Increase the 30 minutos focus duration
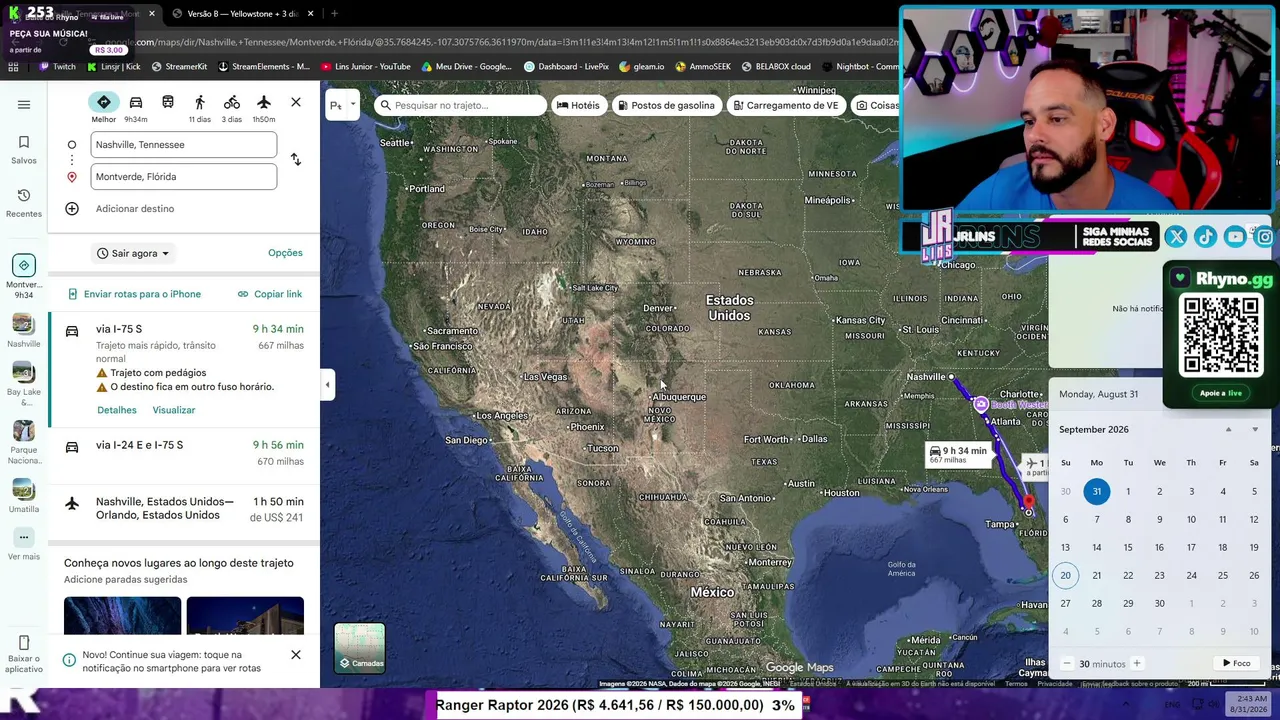 (1137, 664)
